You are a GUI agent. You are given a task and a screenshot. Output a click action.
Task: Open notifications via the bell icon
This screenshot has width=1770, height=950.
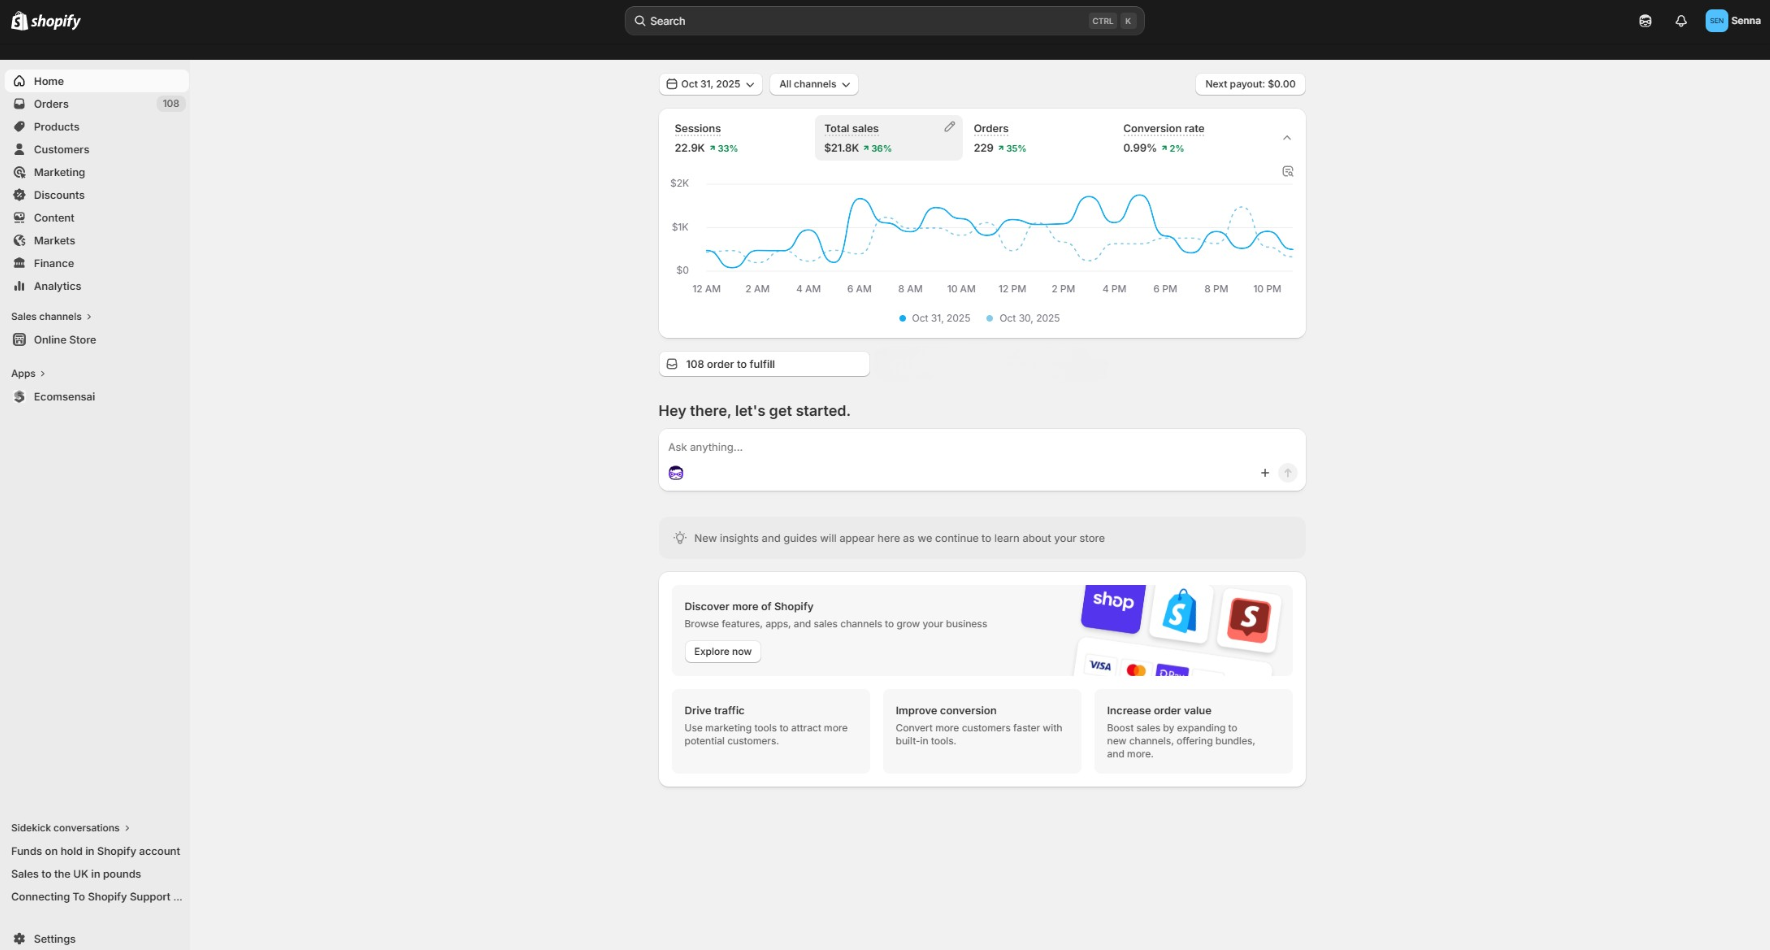point(1681,20)
